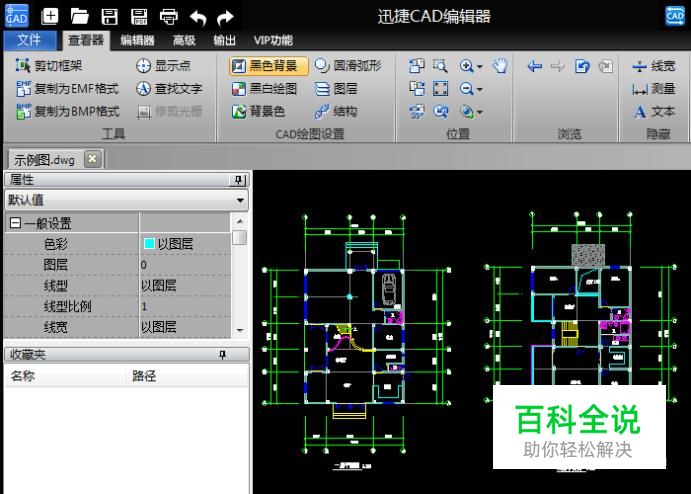Switch to the 高级 advanced tab
Viewport: 691px width, 494px height.
[x=184, y=41]
